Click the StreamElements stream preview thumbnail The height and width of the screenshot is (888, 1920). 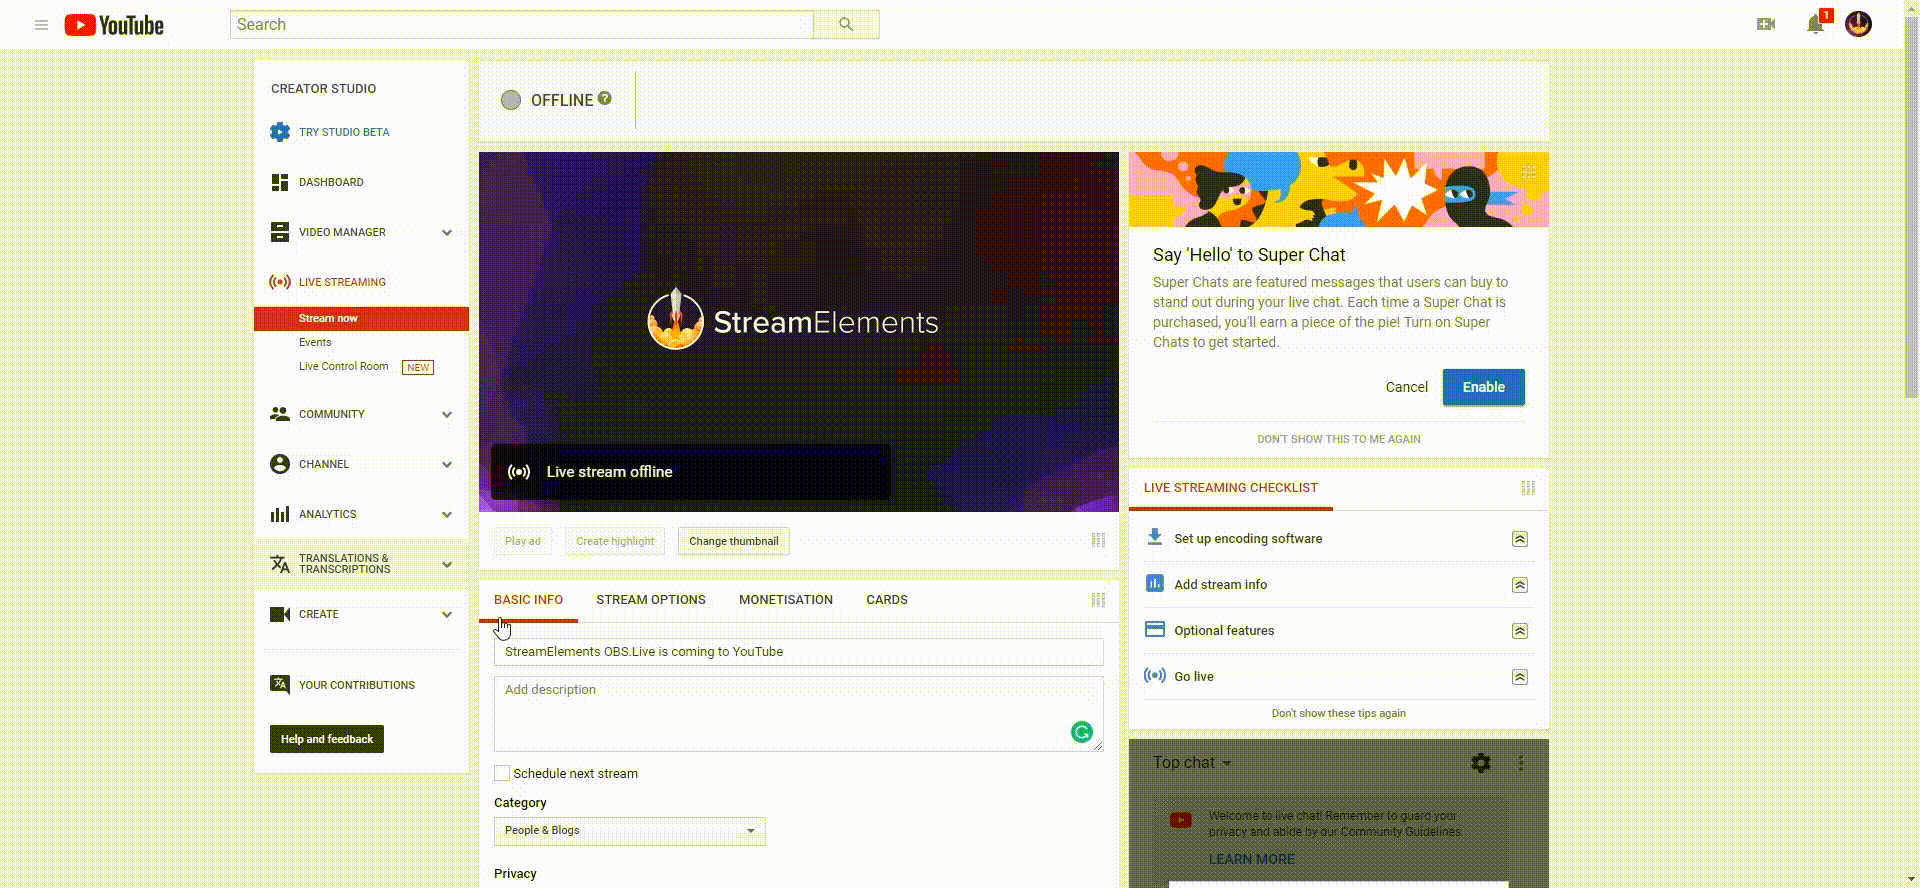799,332
